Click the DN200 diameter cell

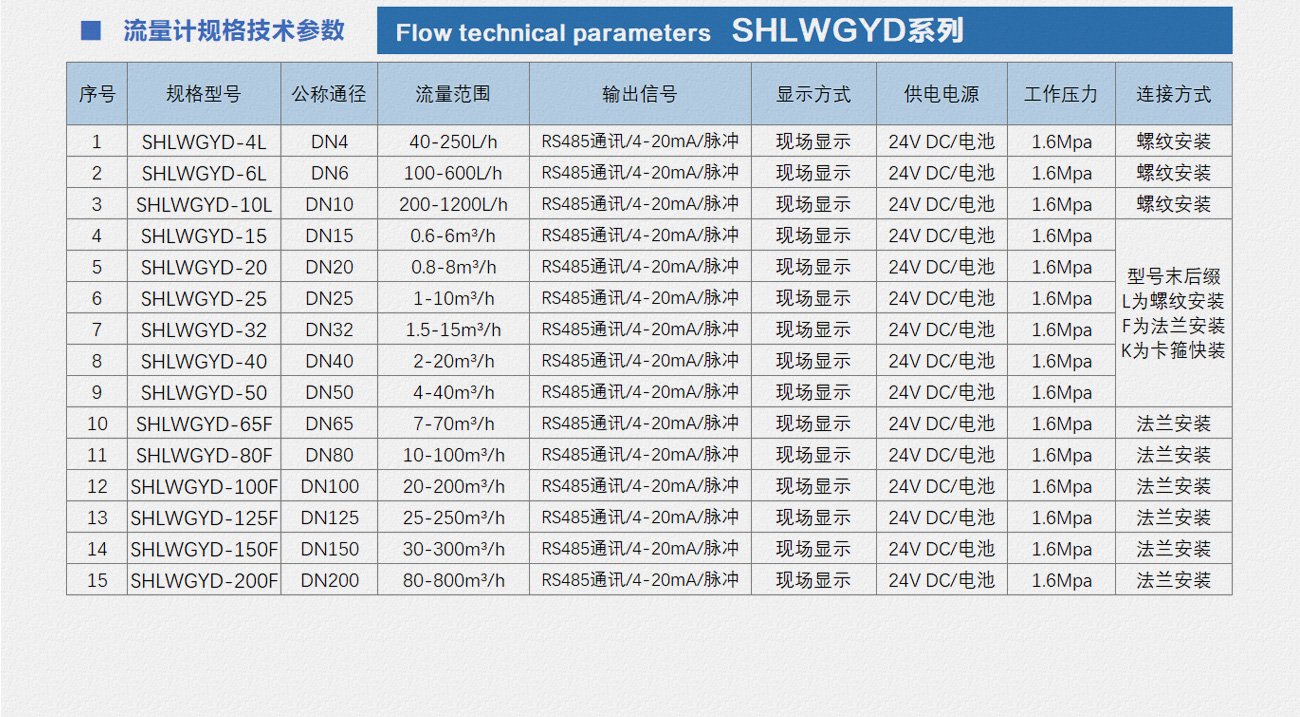click(x=329, y=580)
